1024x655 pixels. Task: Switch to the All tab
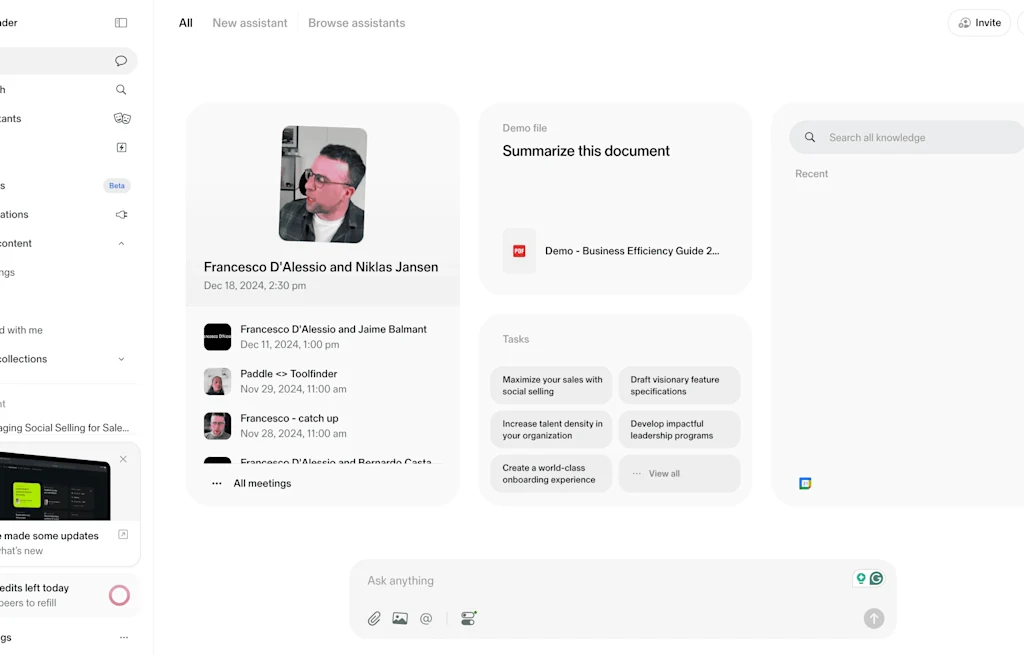tap(185, 23)
